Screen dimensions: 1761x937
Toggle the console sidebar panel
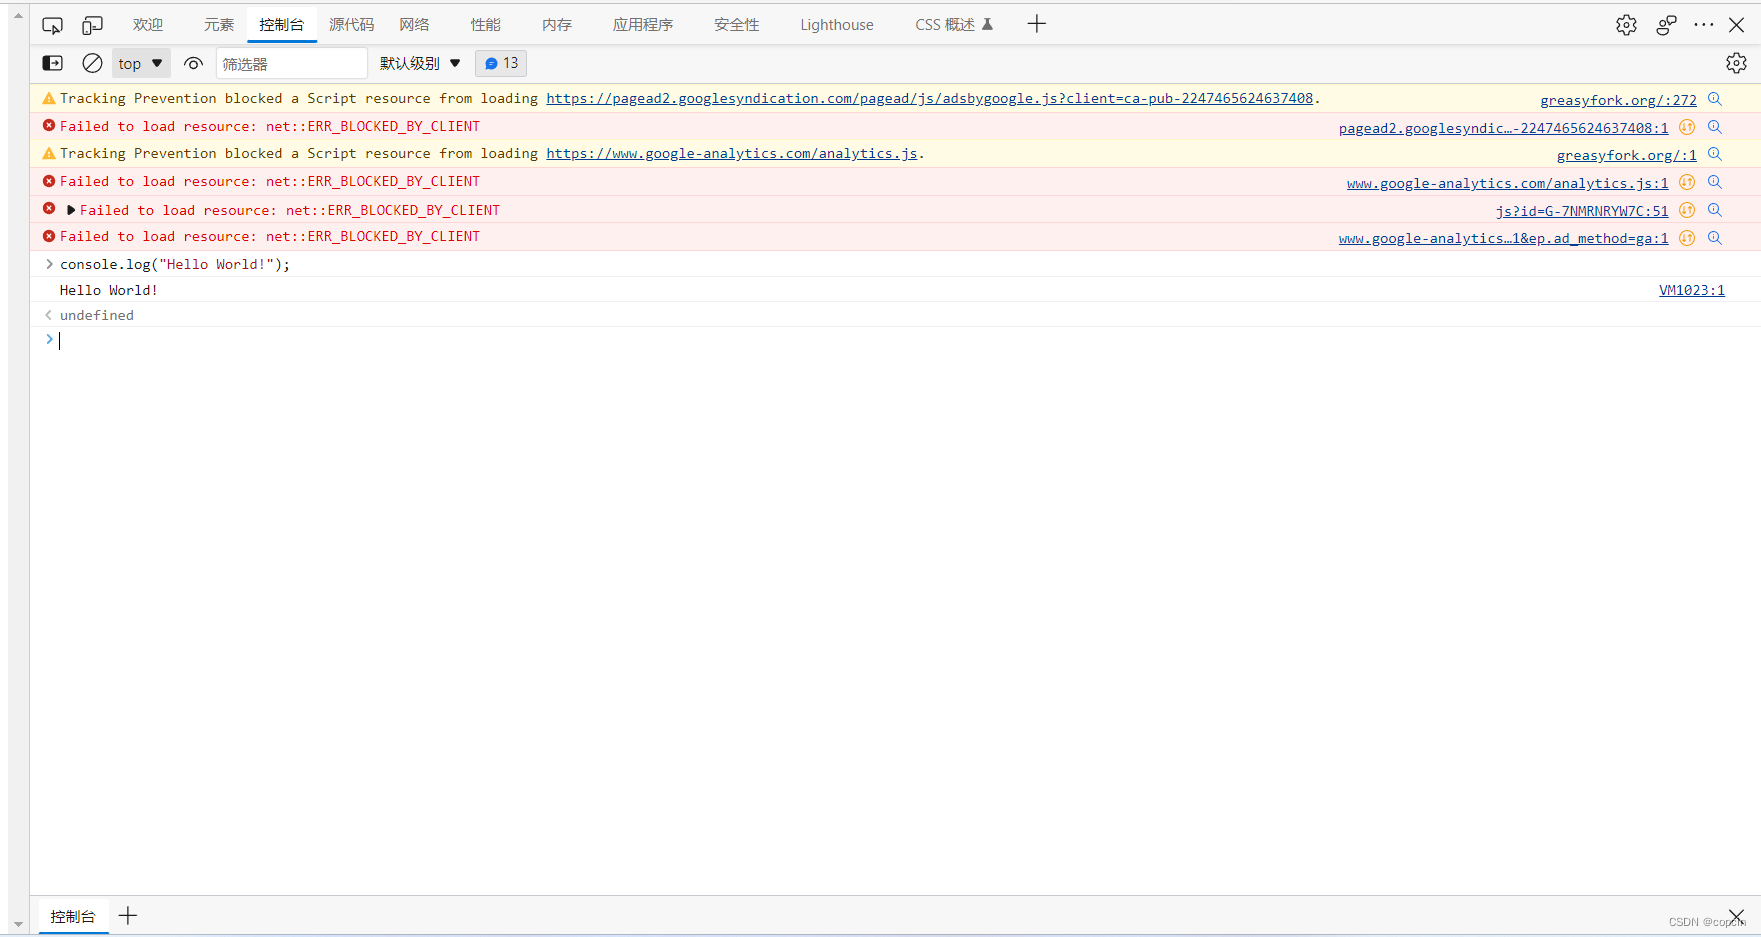[53, 63]
